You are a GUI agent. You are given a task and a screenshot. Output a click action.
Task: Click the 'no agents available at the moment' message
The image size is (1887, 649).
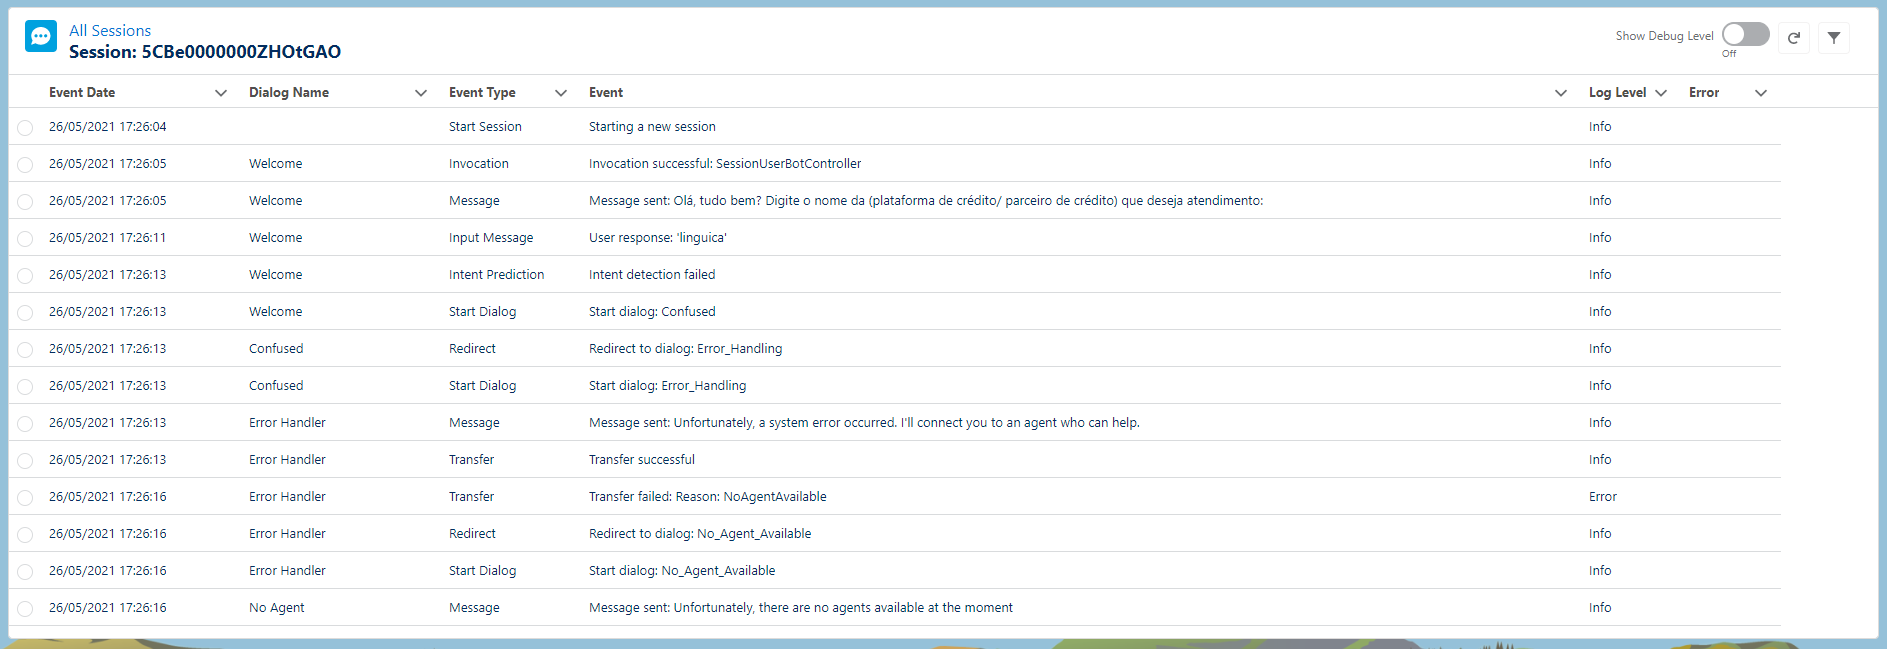[801, 608]
